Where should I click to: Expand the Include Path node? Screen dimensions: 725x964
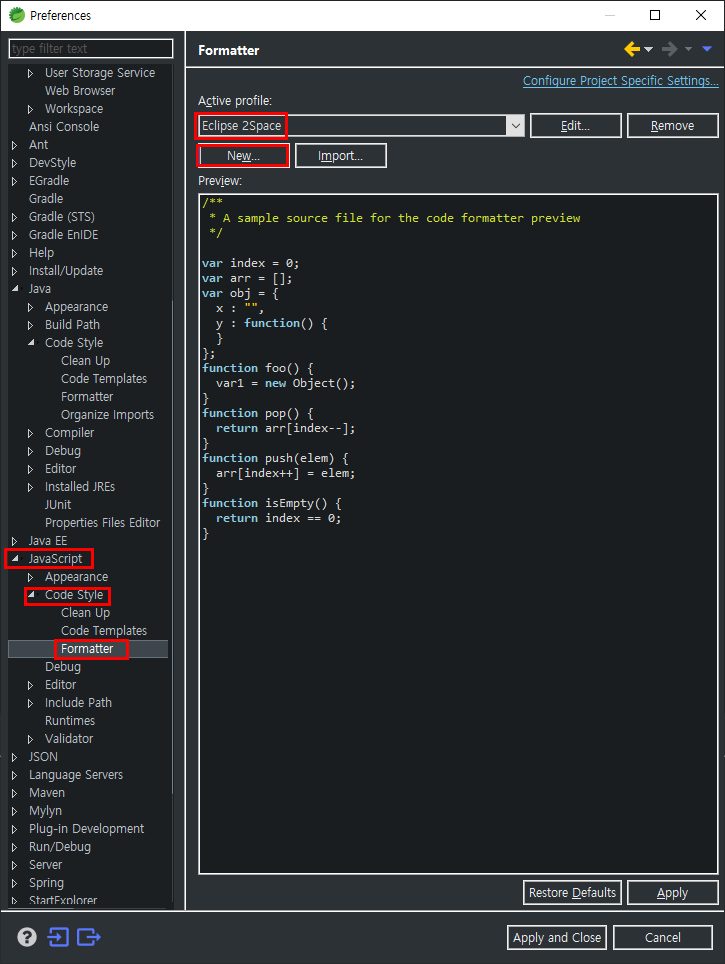(x=30, y=703)
